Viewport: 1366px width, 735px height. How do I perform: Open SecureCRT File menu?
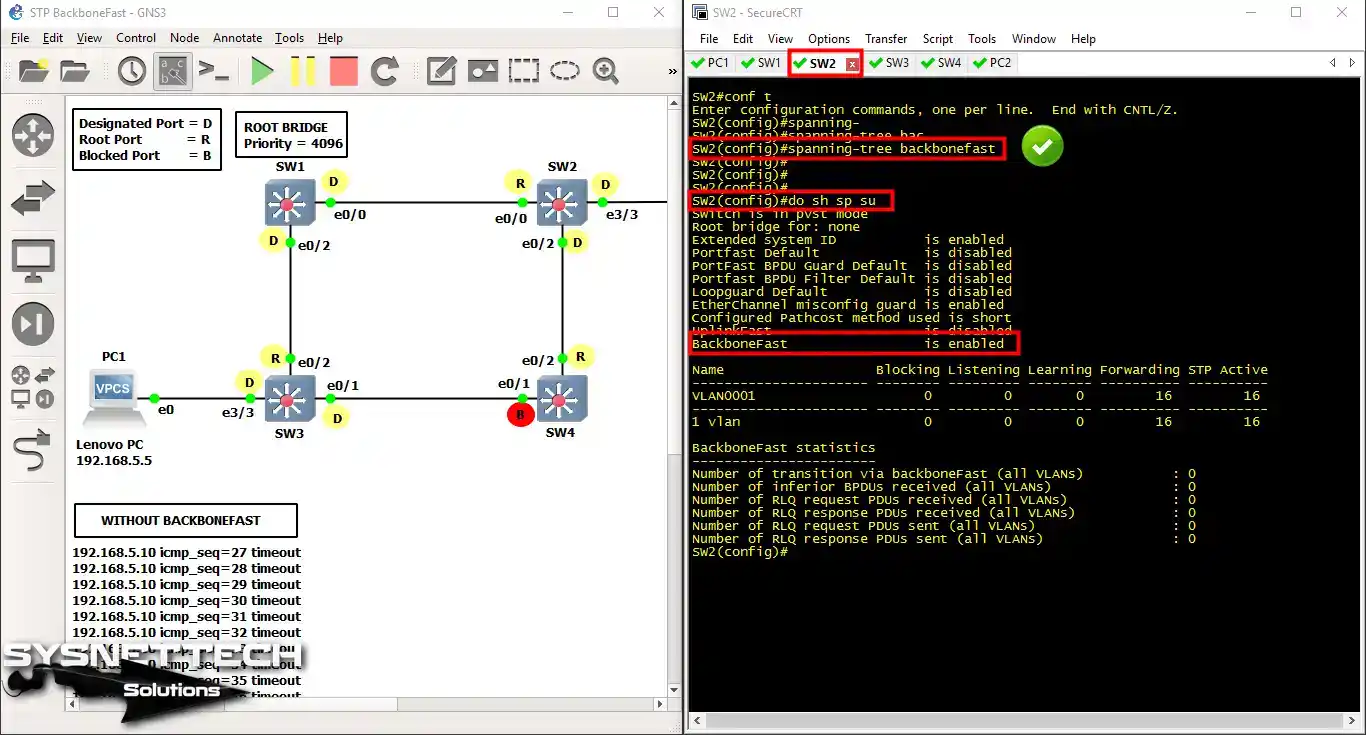709,39
